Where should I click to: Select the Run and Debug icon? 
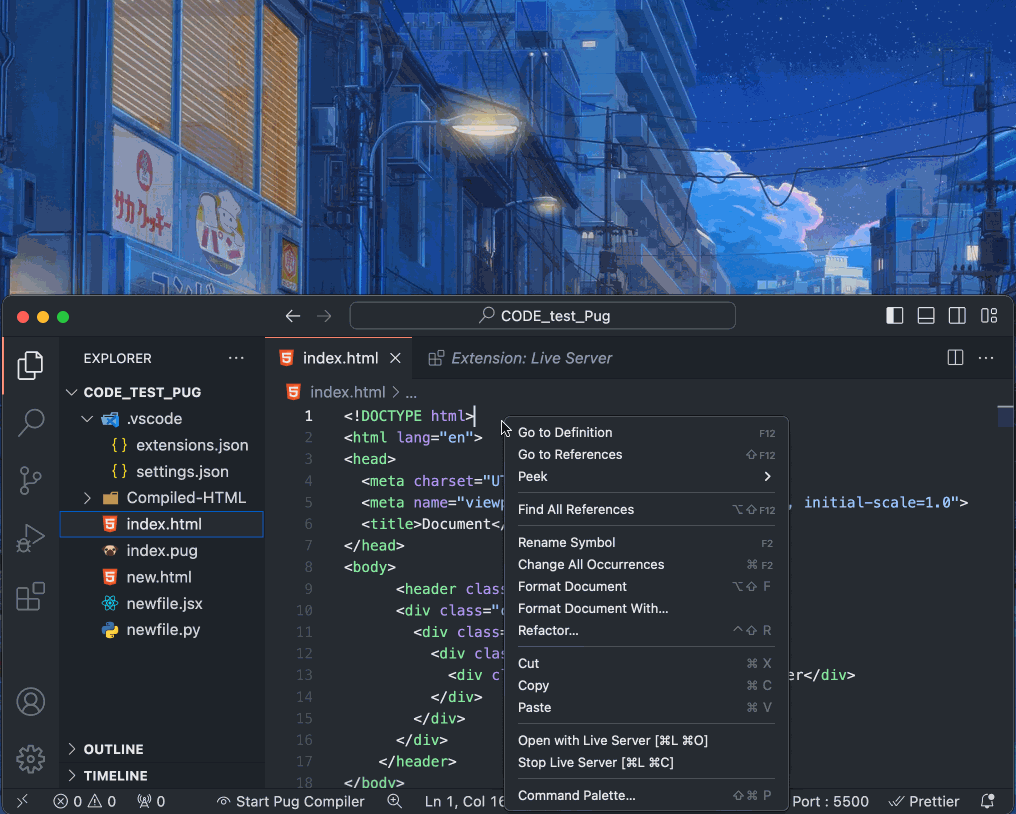[31, 535]
